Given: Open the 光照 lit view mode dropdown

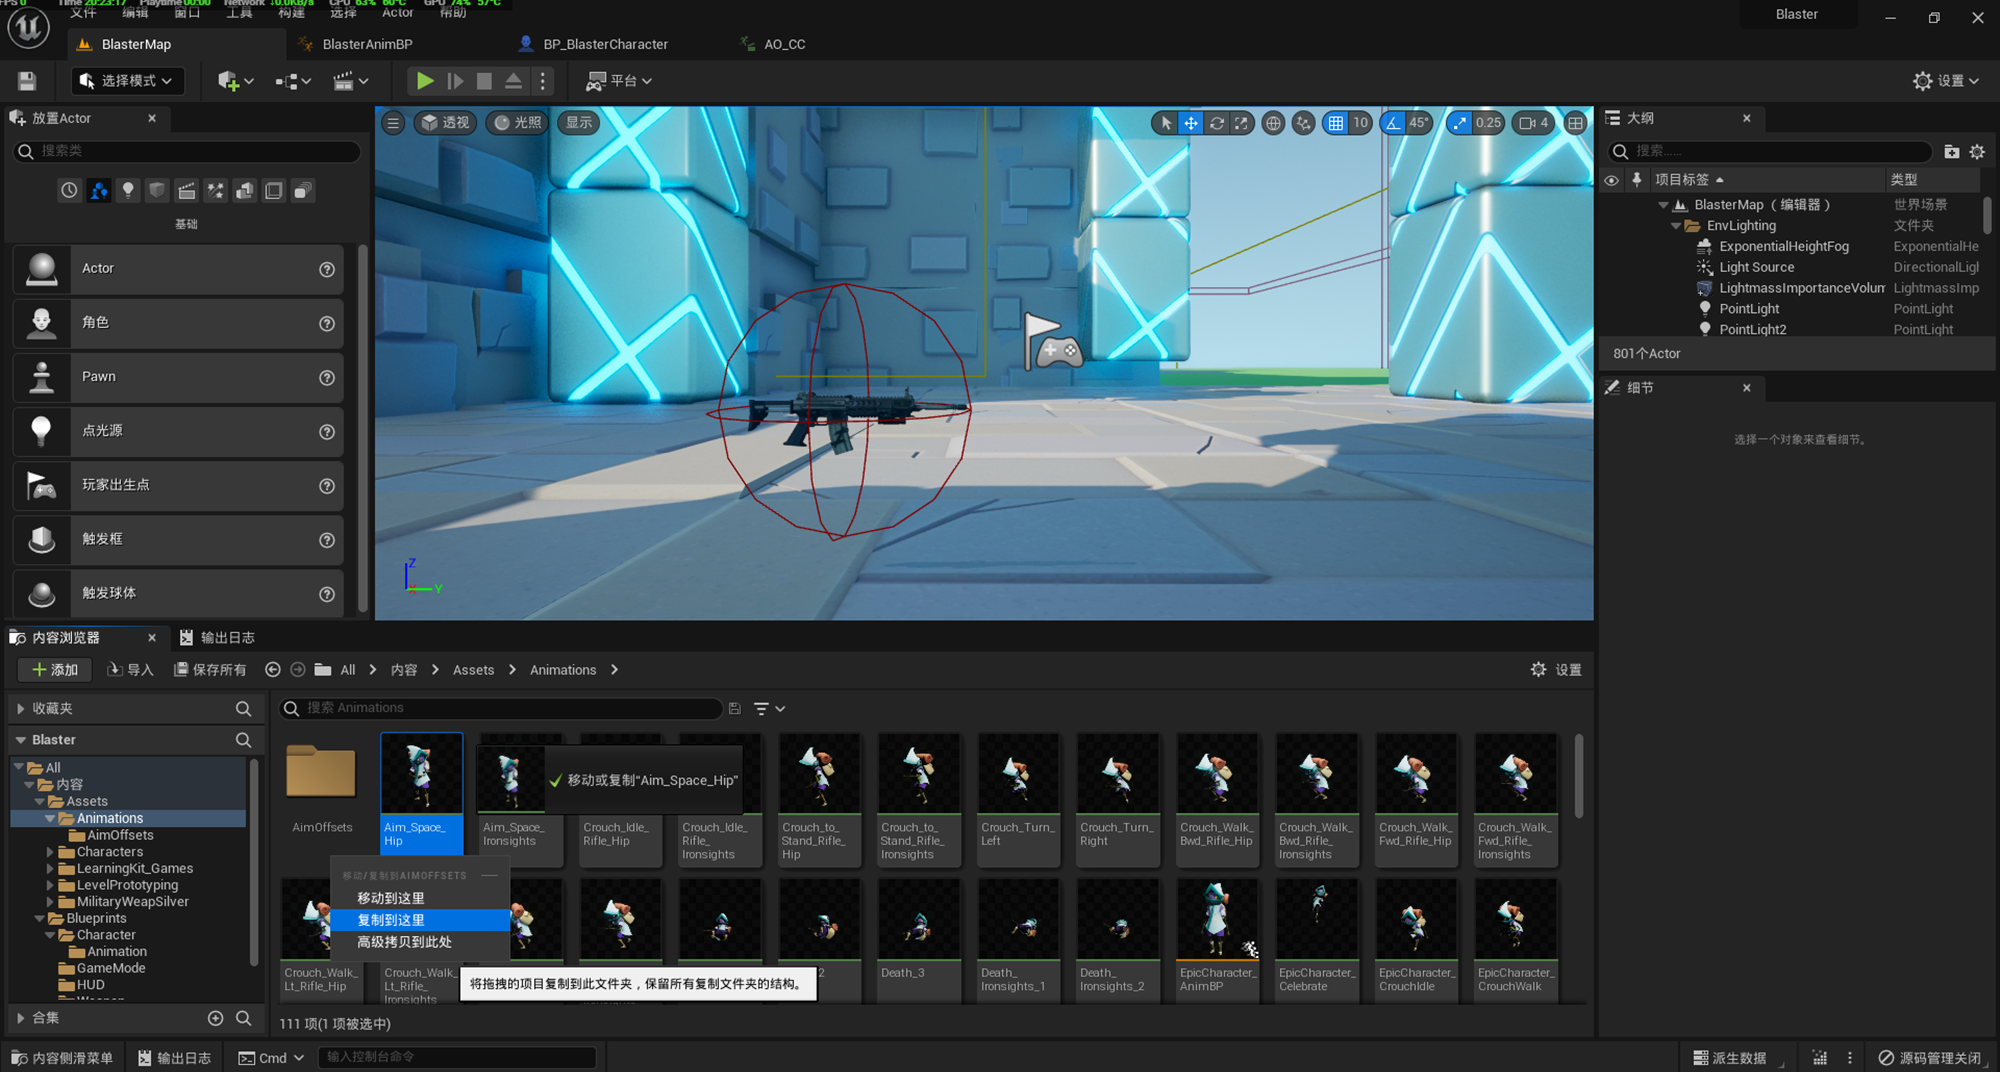Looking at the screenshot, I should click(518, 123).
